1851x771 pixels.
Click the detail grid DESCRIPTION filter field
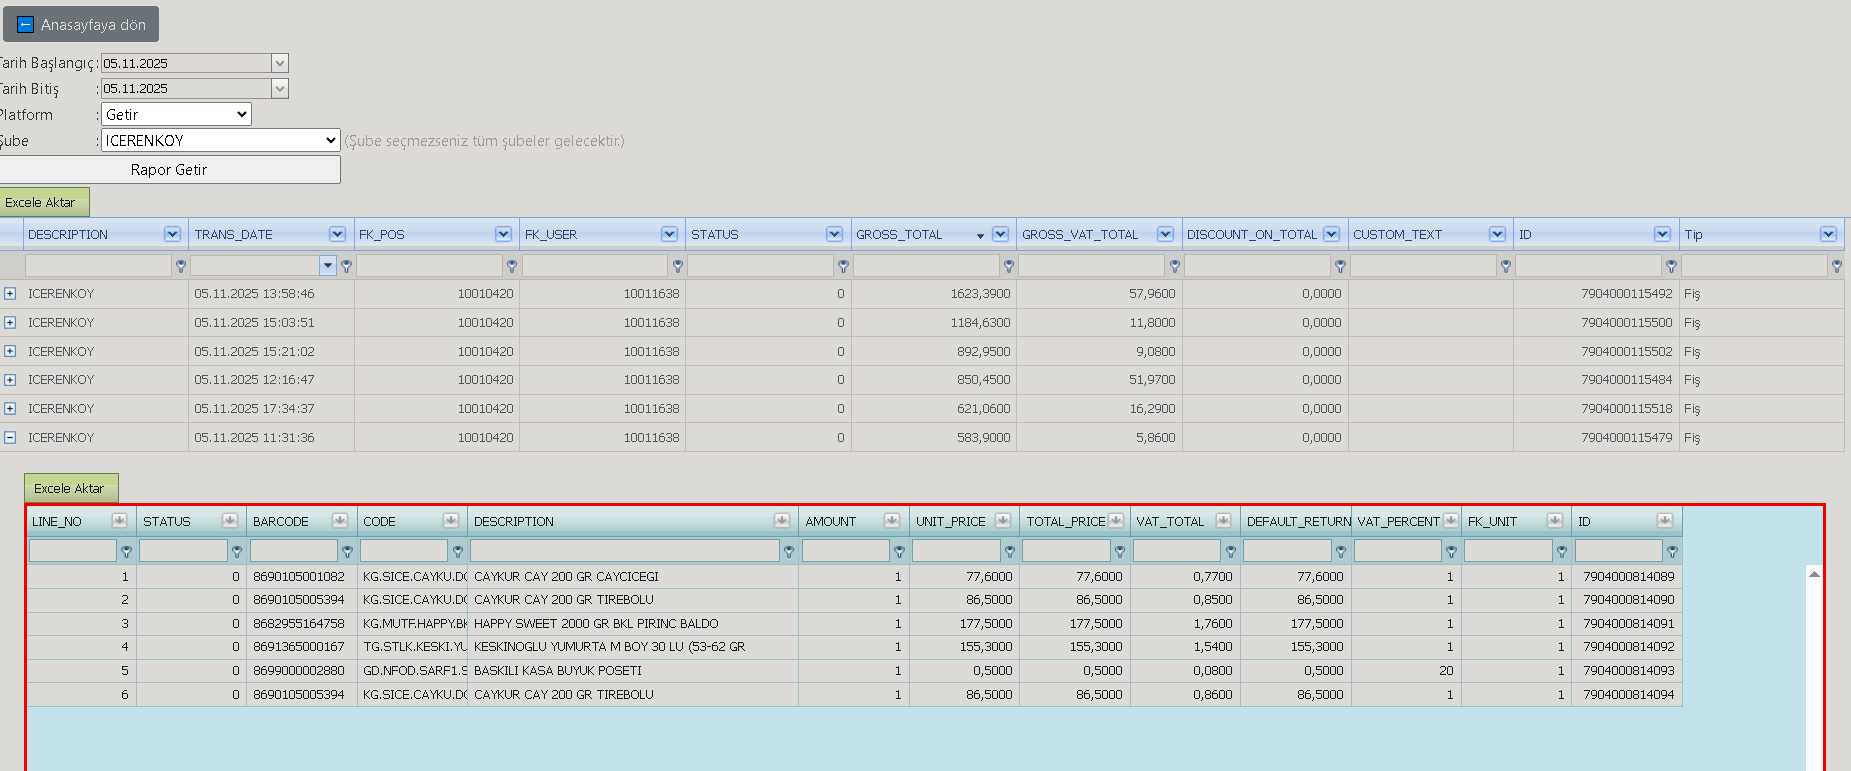pyautogui.click(x=625, y=551)
